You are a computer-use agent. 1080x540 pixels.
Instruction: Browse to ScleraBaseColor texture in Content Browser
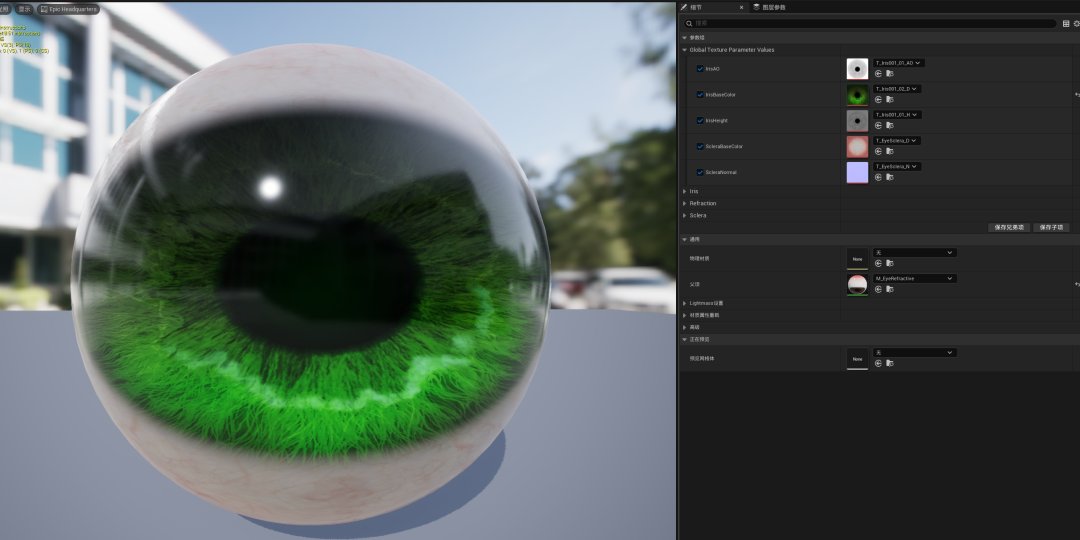pyautogui.click(x=889, y=152)
